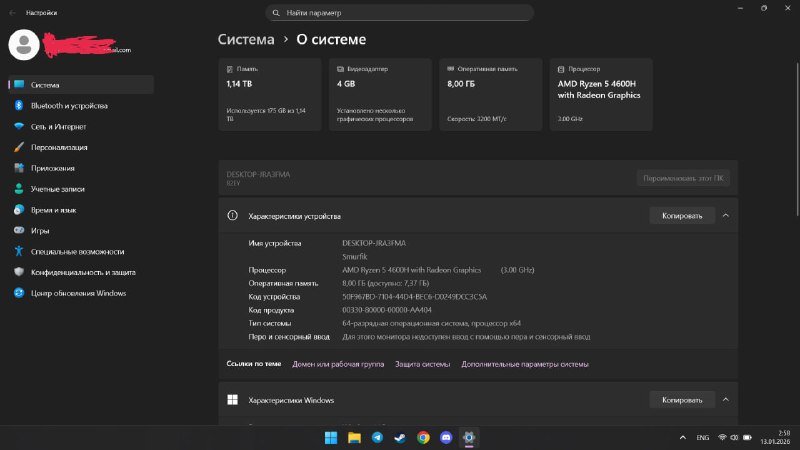
Task: Open Steam from the taskbar
Action: coord(400,438)
